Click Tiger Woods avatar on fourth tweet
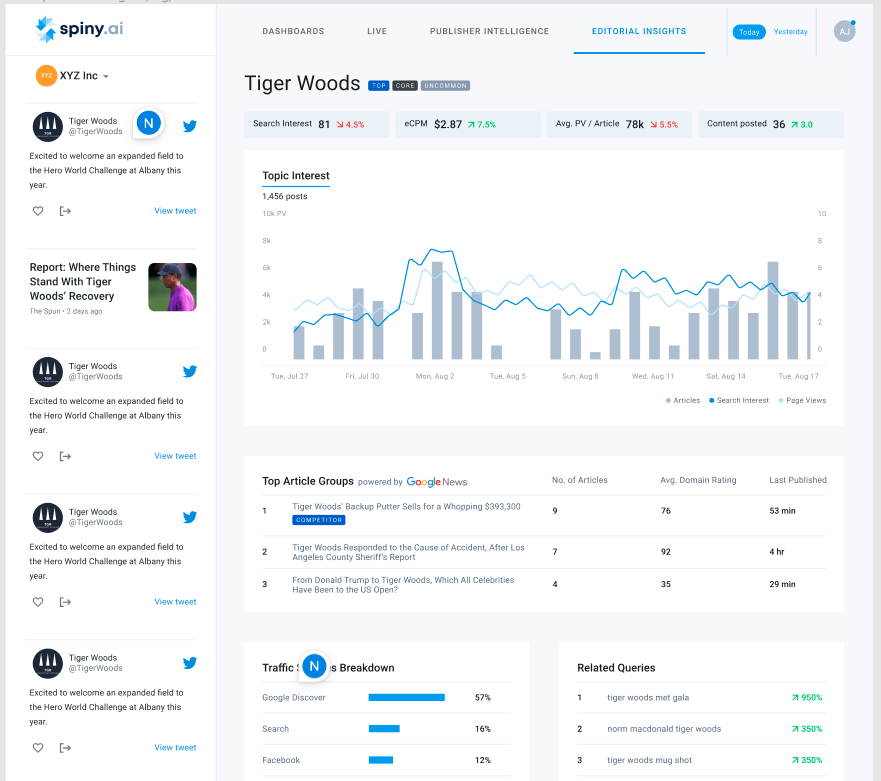This screenshot has height=781, width=881. point(48,663)
